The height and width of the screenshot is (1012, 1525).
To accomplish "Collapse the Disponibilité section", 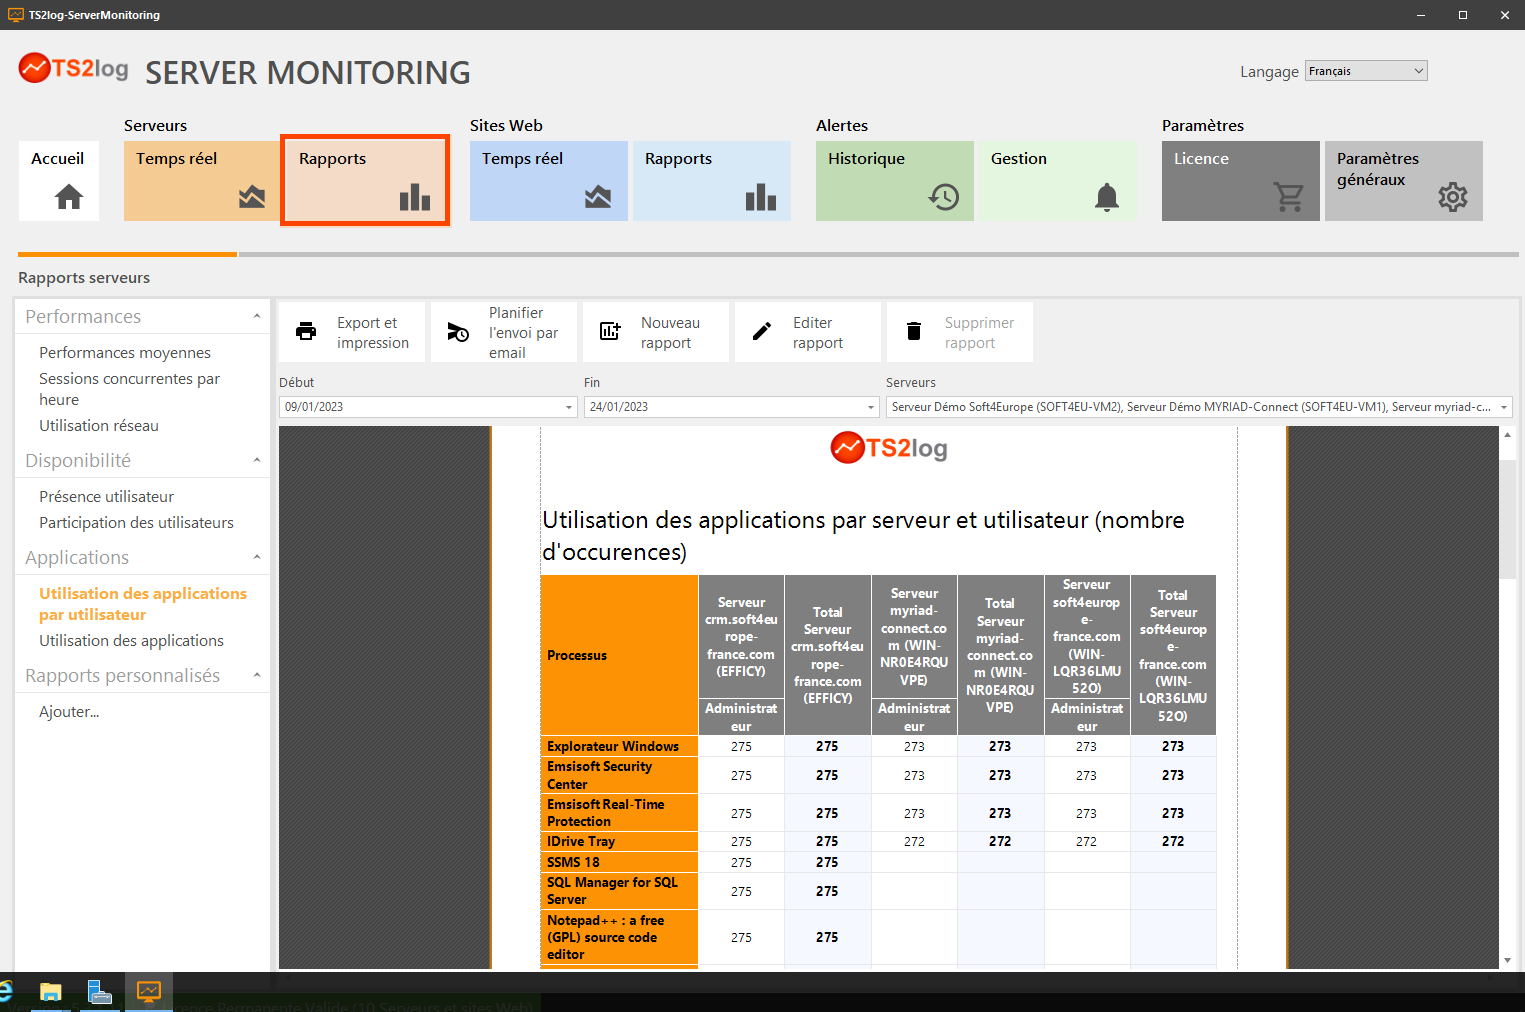I will pos(257,460).
